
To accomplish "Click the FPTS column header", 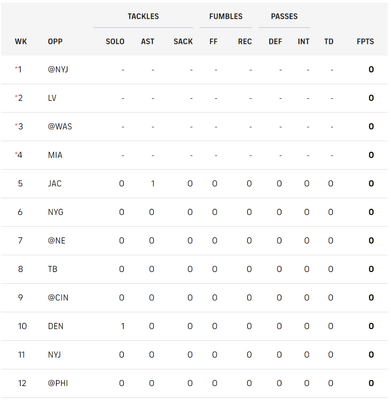I will click(365, 42).
